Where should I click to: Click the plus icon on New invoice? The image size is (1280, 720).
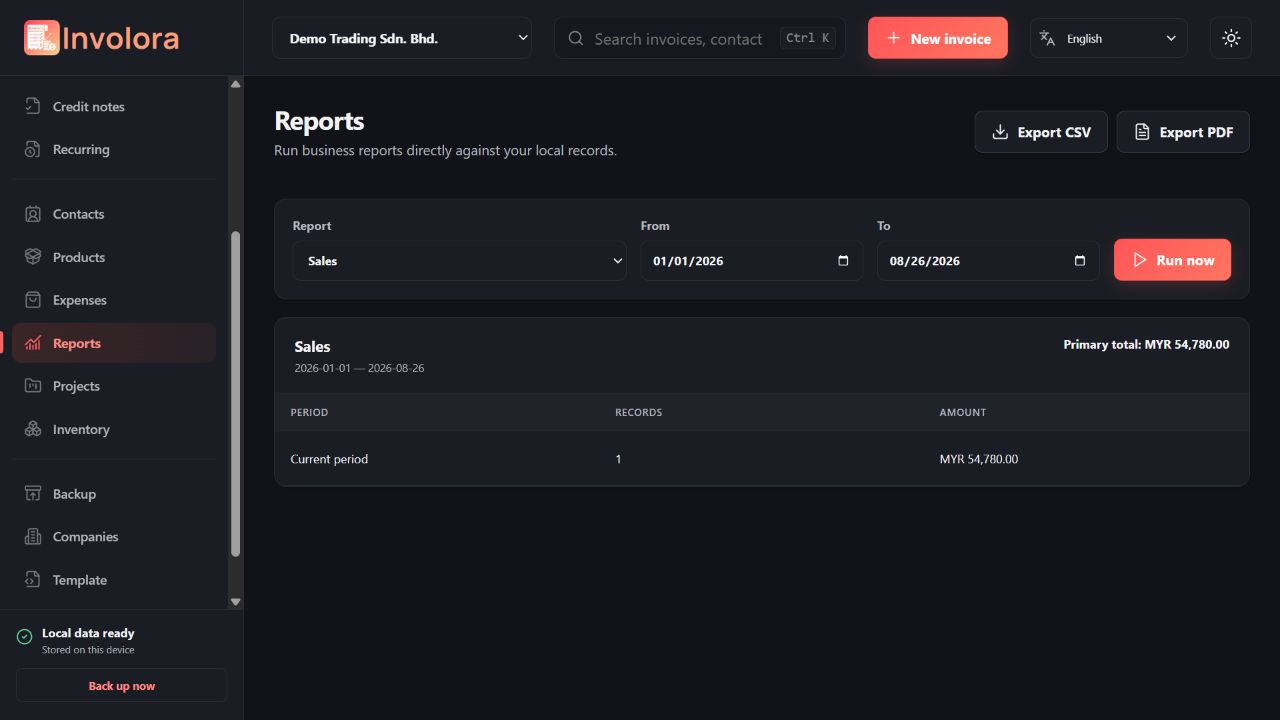894,38
